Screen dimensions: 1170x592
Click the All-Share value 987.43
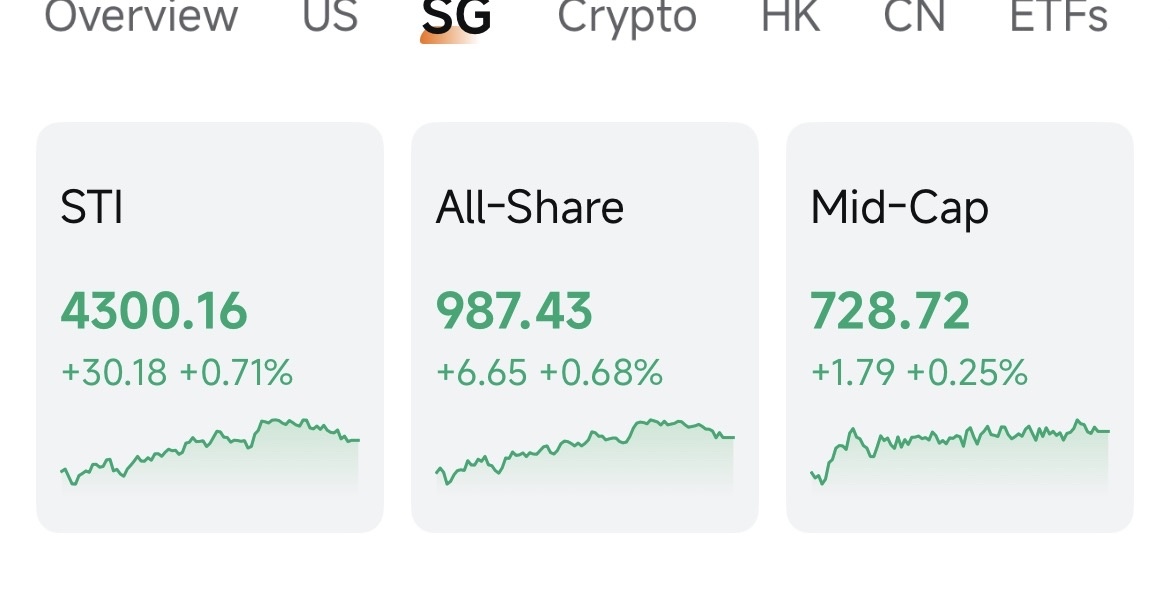click(514, 311)
